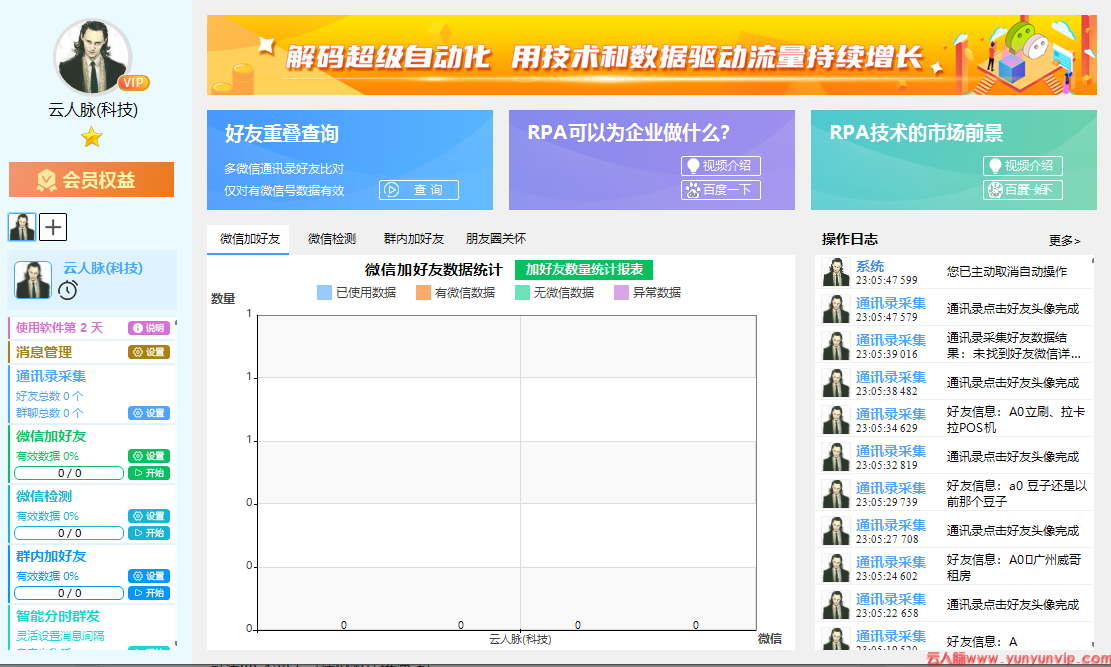Click the 更多> link in 操作日志
1111x667 pixels.
1064,241
